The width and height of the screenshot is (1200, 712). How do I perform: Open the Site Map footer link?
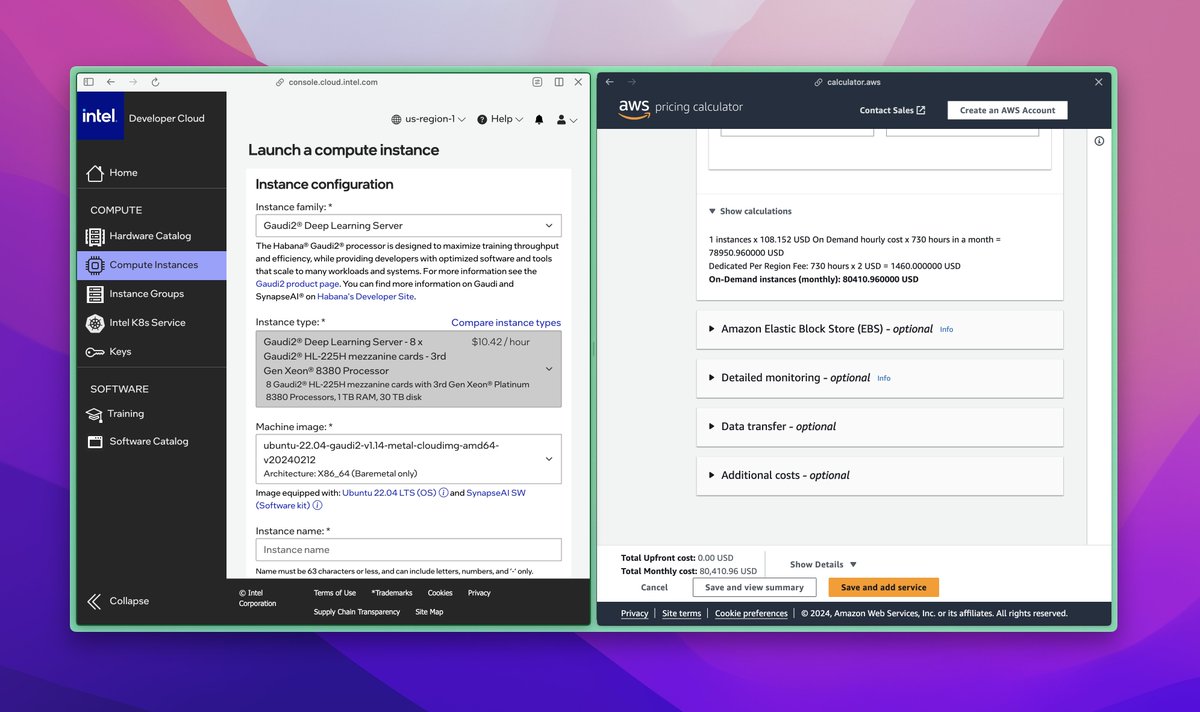(429, 612)
